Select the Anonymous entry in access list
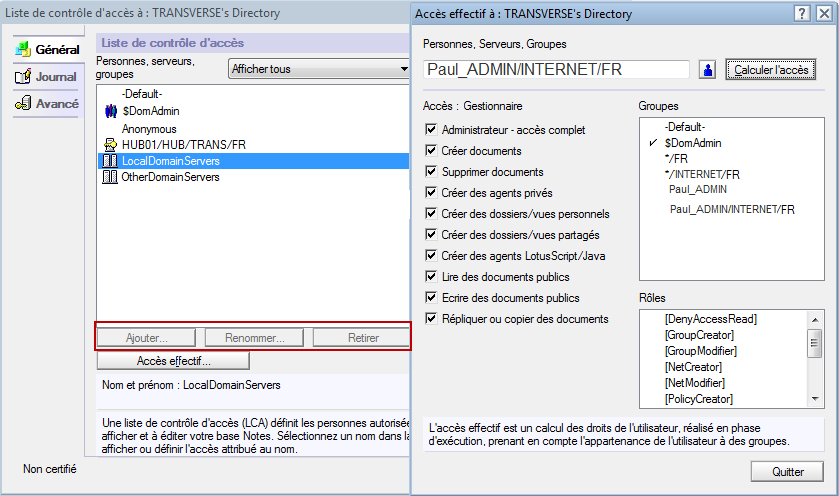839x496 pixels. [x=149, y=129]
